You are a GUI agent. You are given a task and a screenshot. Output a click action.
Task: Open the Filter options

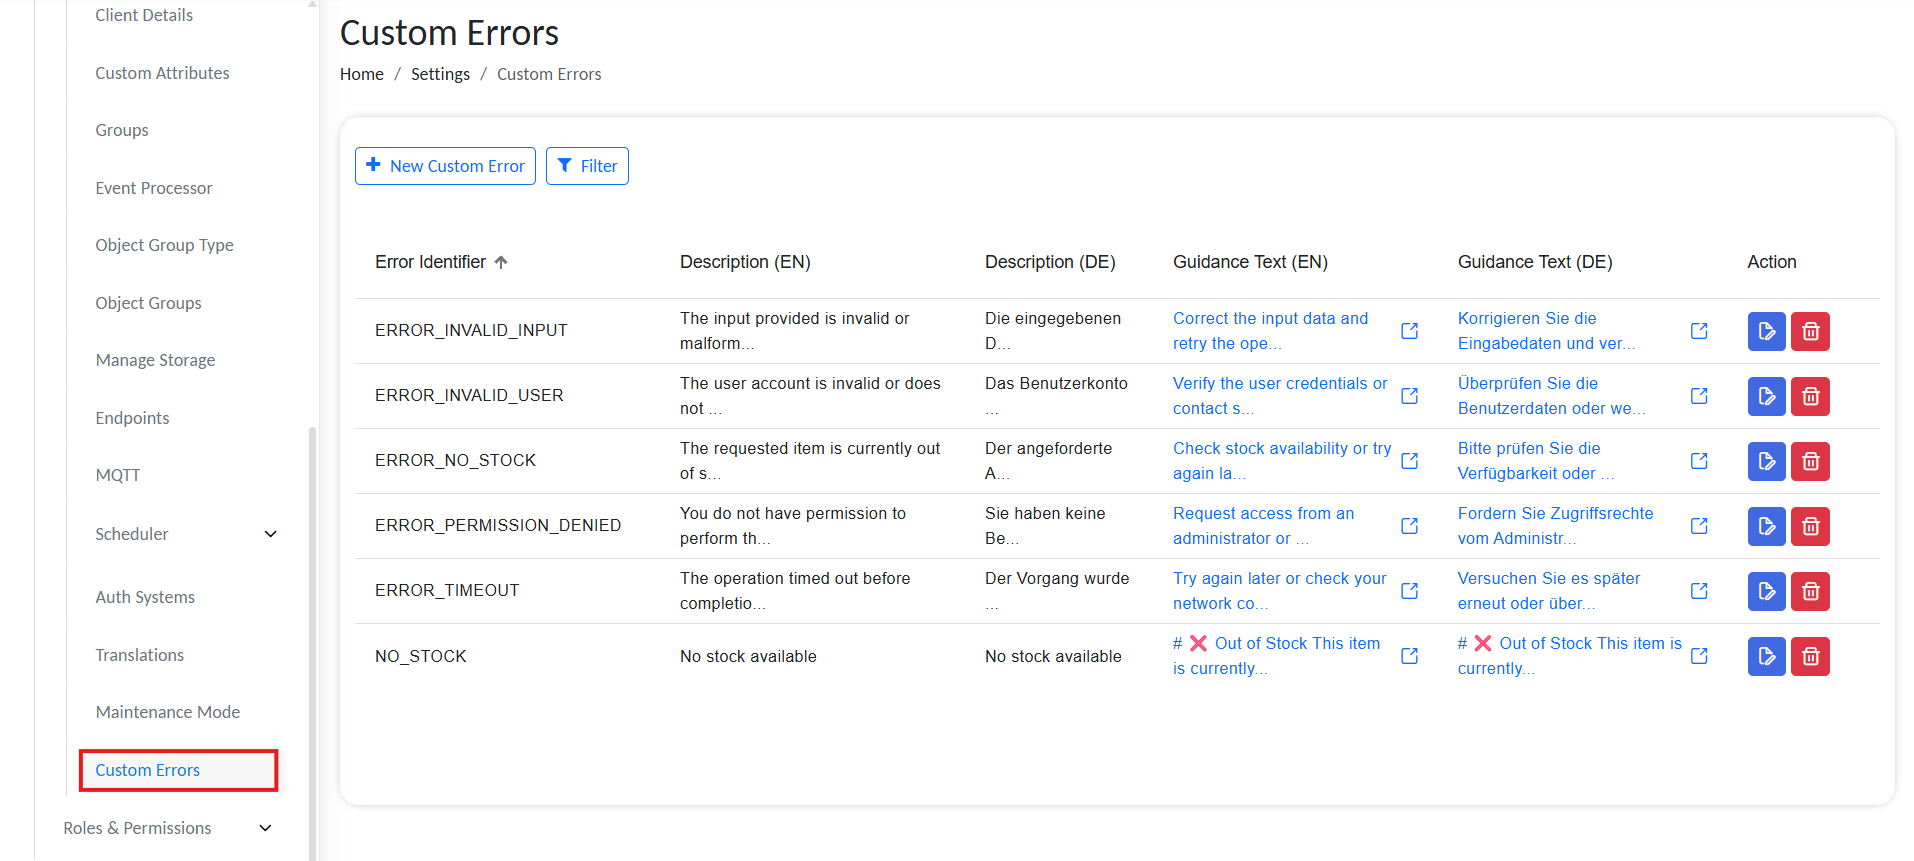coord(587,166)
